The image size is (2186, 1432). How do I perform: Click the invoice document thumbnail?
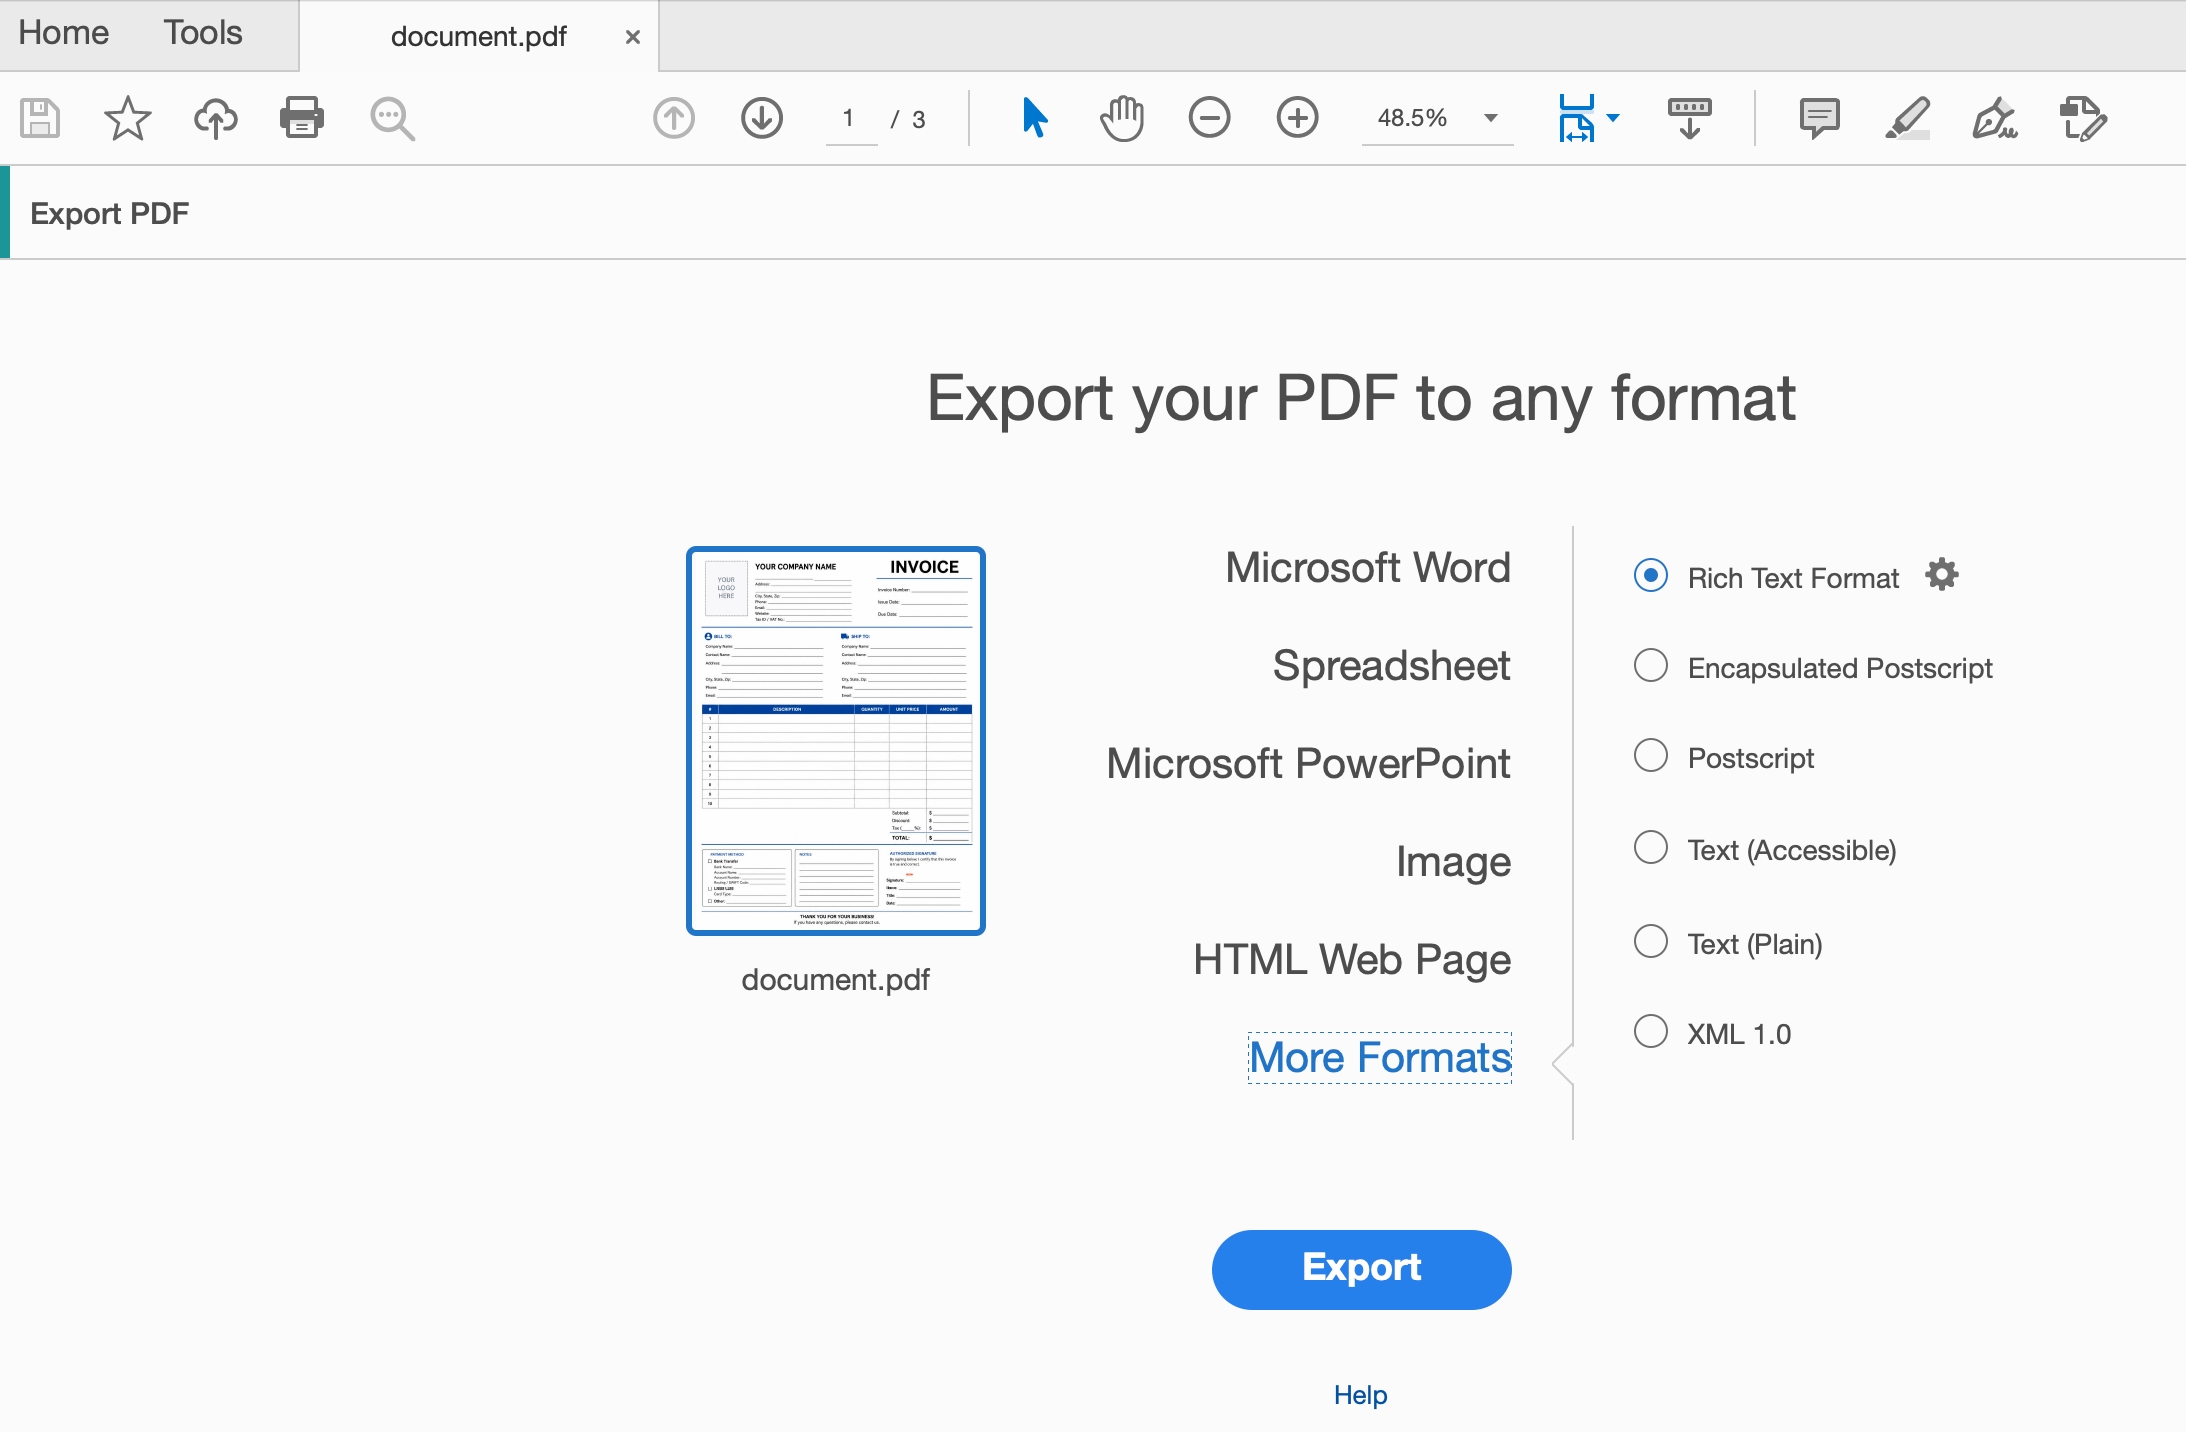(836, 741)
